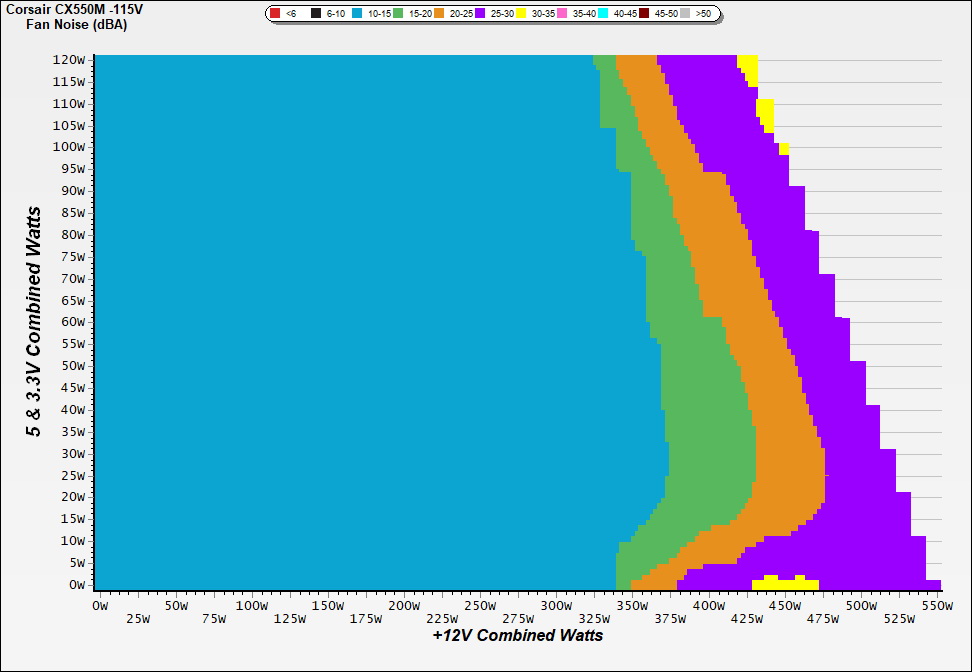The image size is (972, 672).
Task: Click the 300W tick label on x-axis
Action: 556,606
